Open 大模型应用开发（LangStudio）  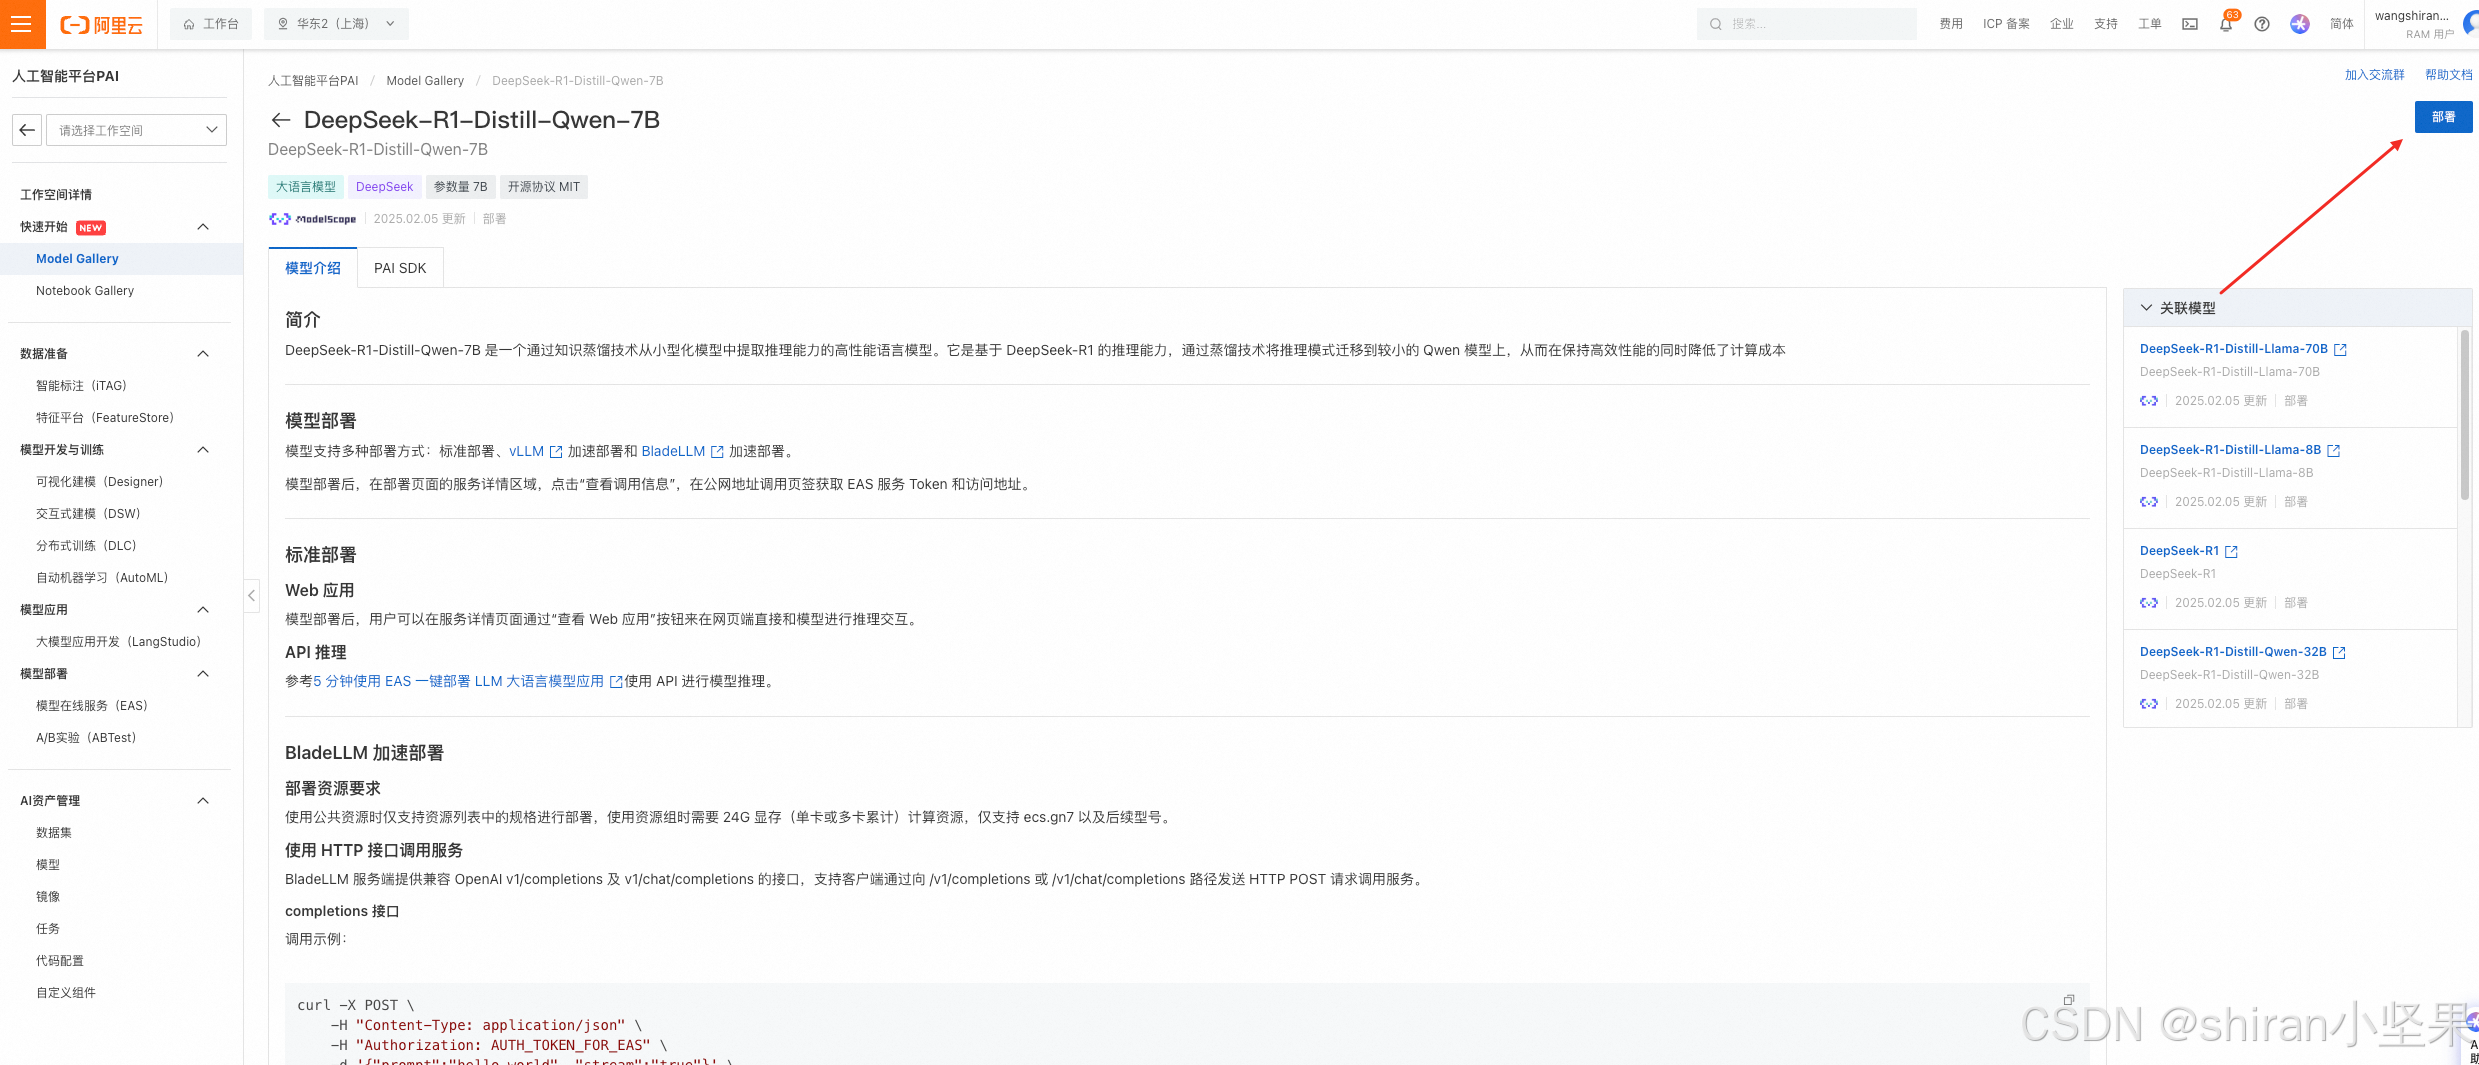click(118, 642)
